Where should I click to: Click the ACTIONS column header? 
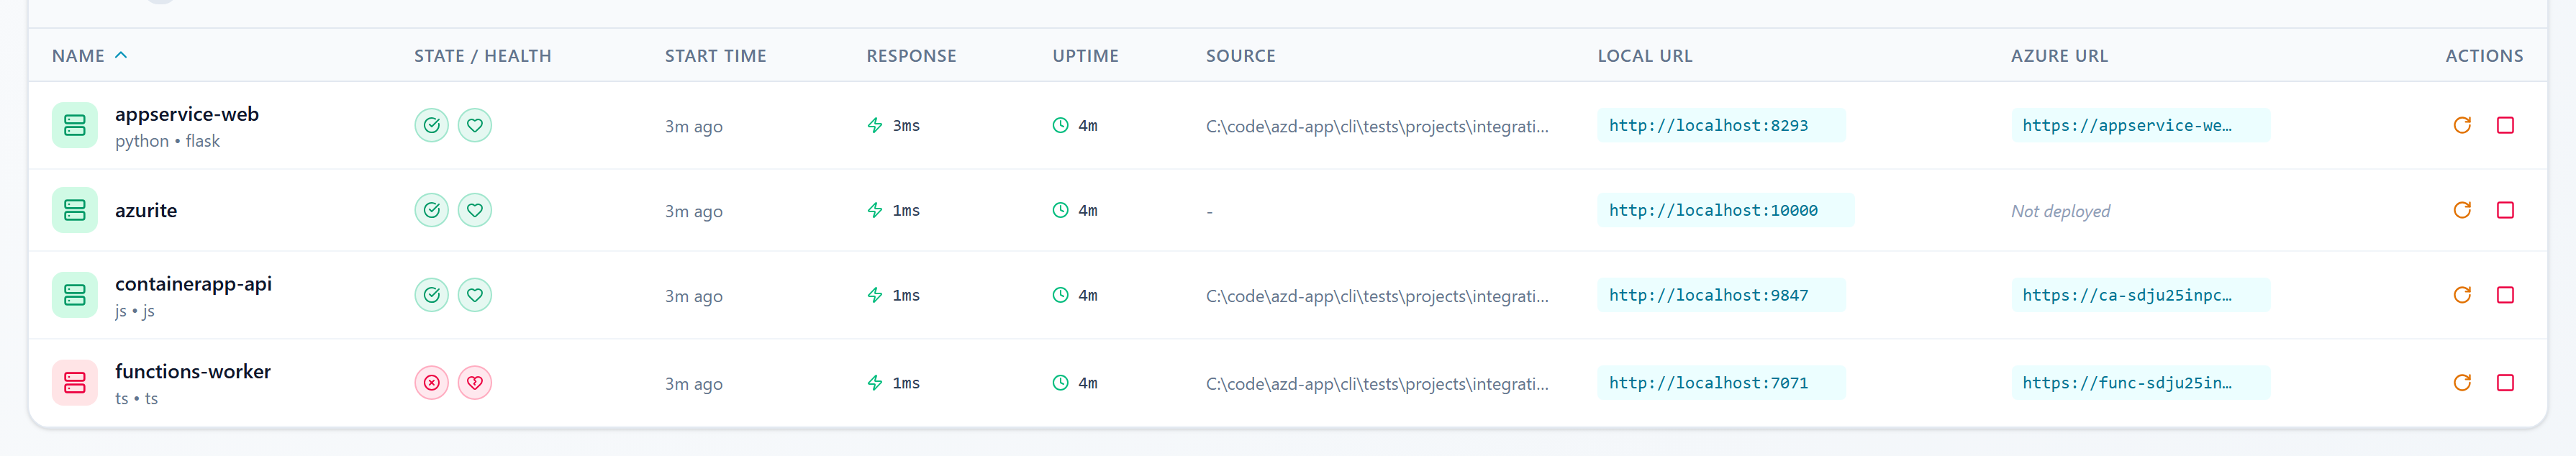click(2484, 56)
